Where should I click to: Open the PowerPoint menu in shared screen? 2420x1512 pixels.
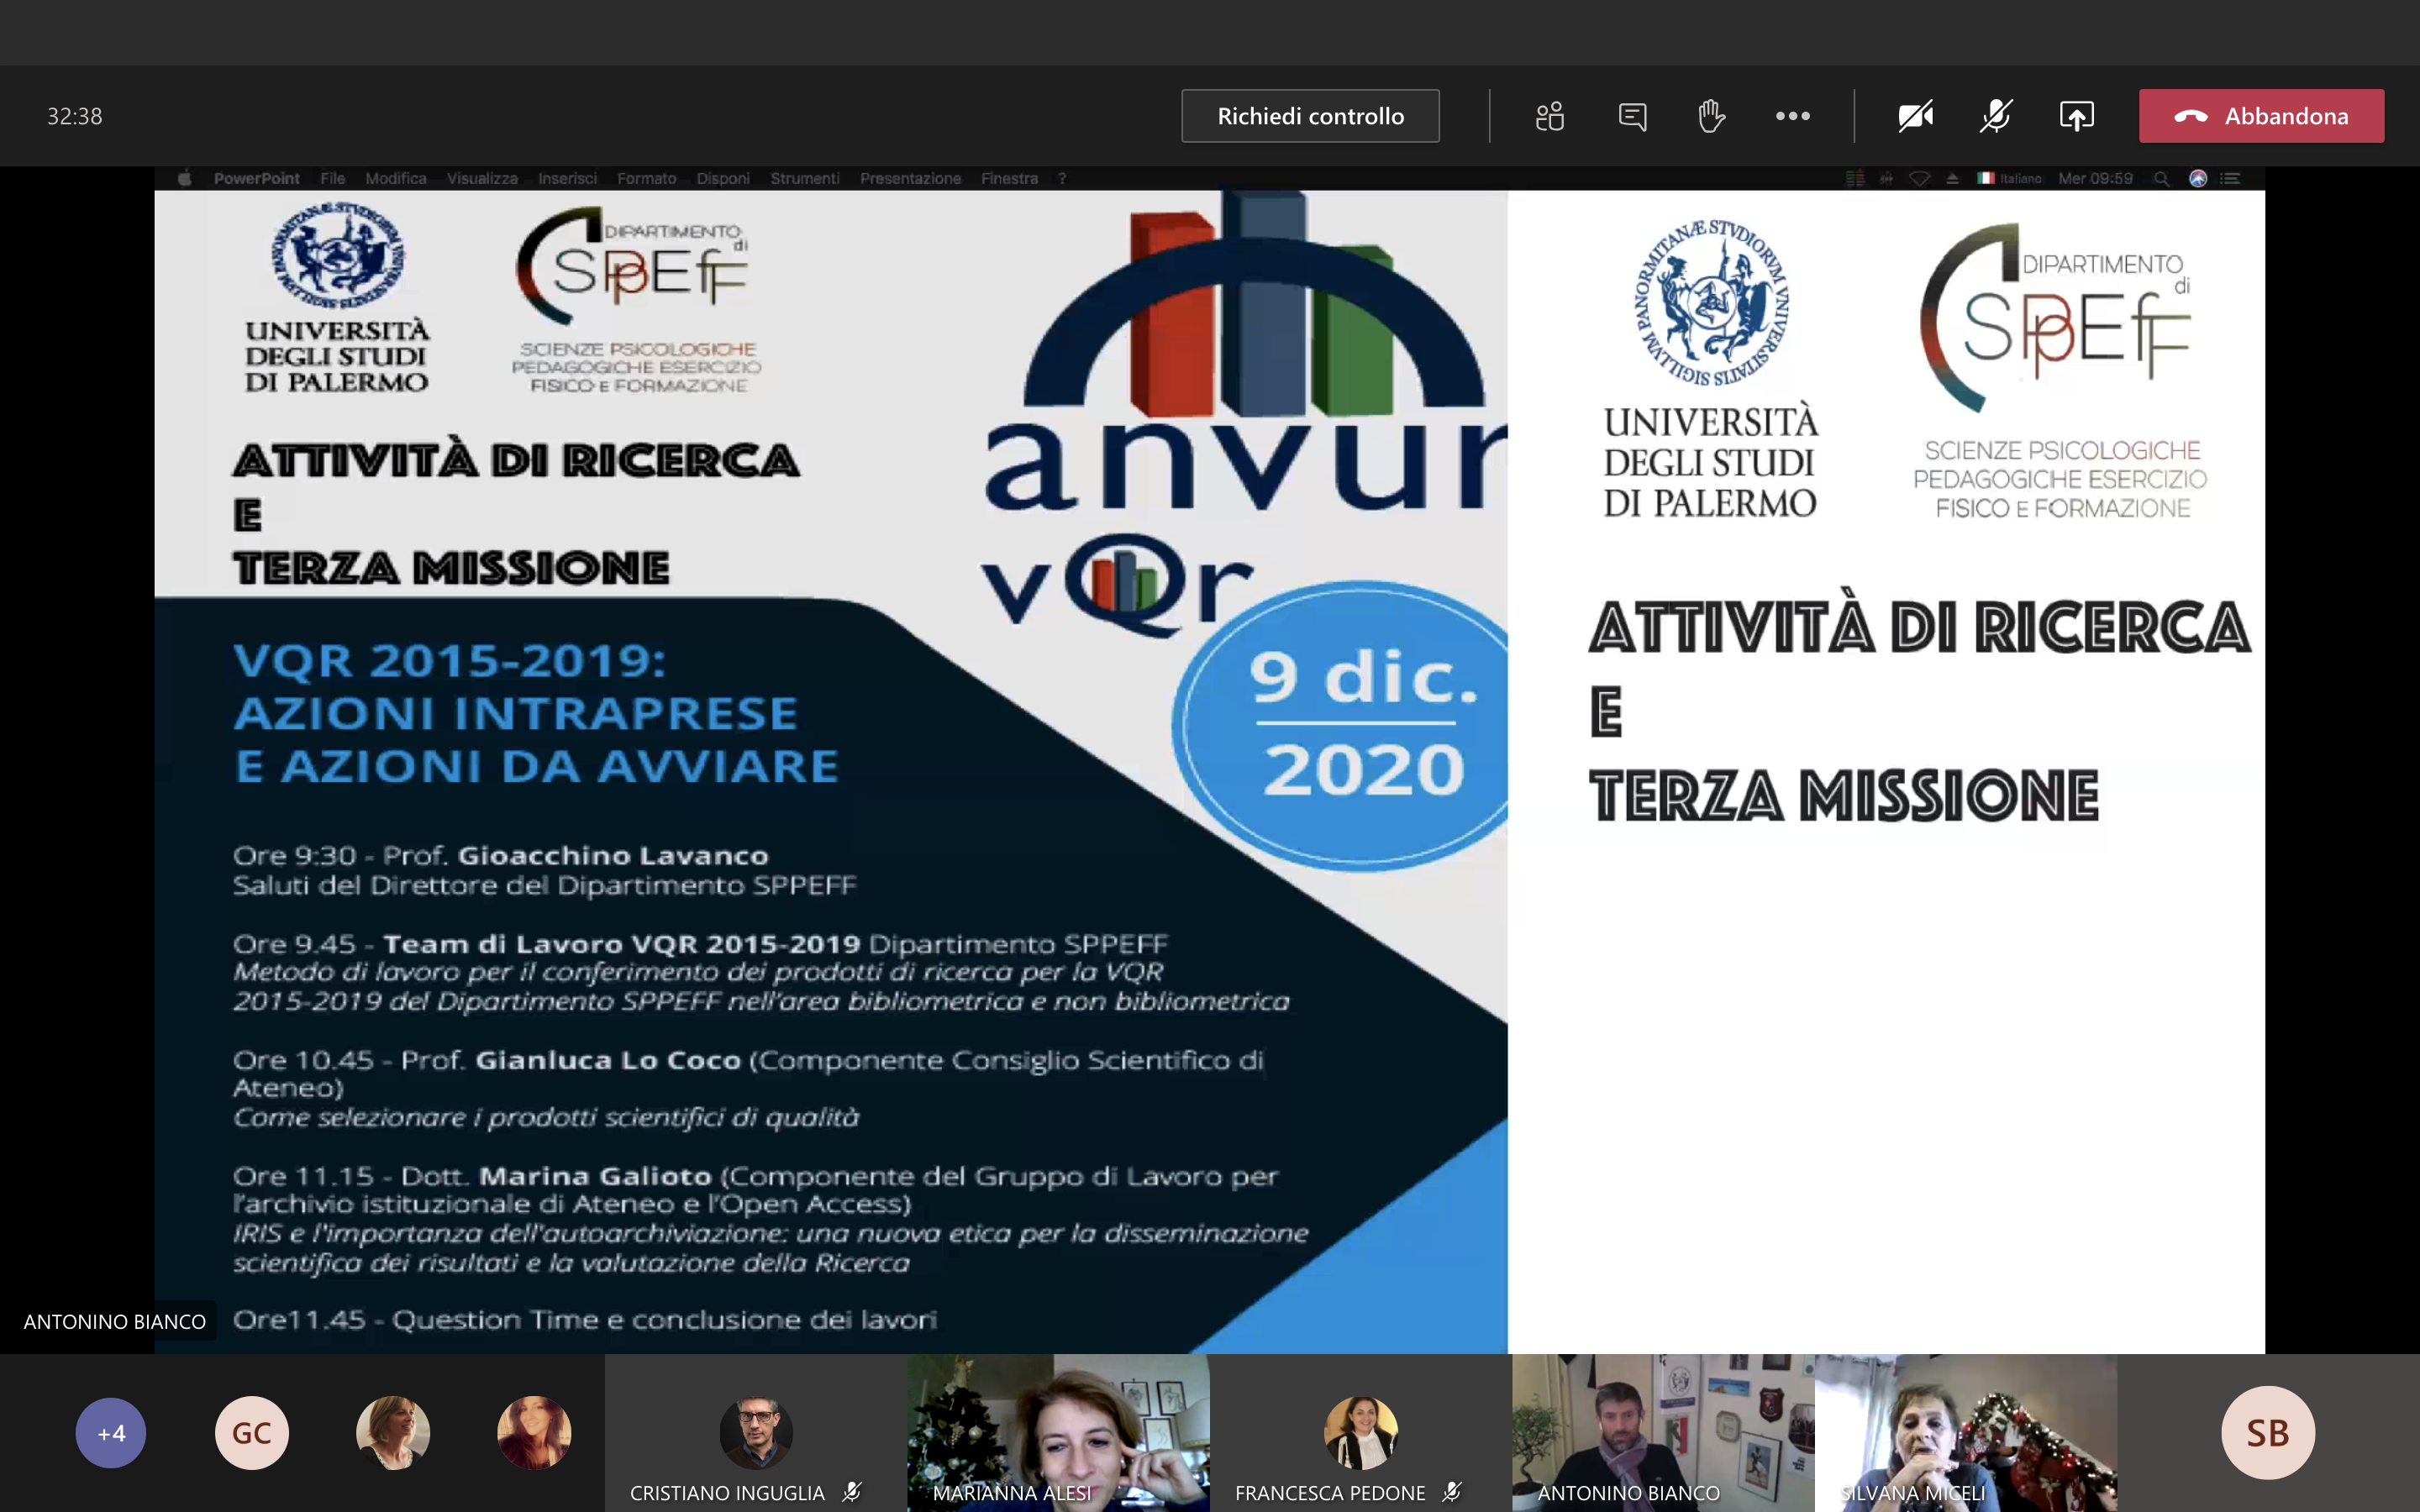256,178
